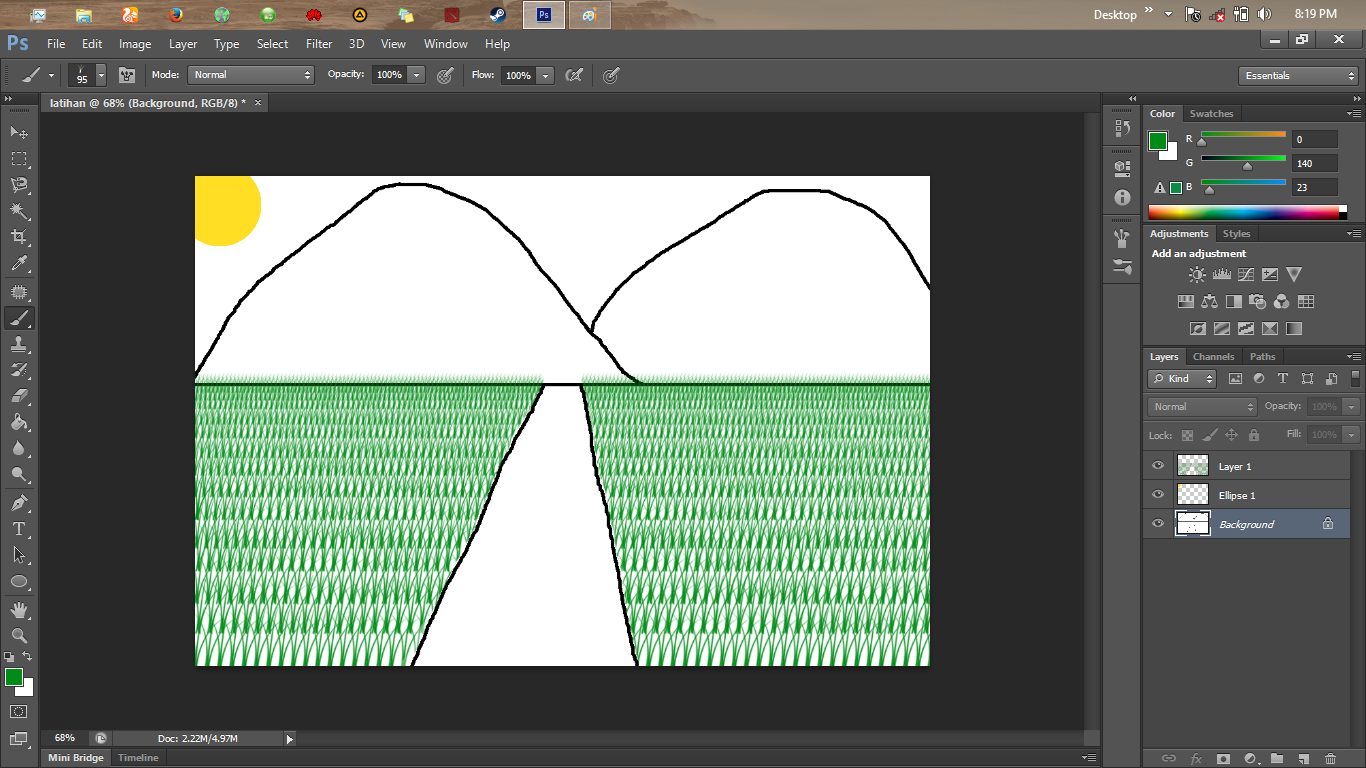The height and width of the screenshot is (768, 1366).
Task: Open the Opacity dropdown in the options bar
Action: coord(416,76)
